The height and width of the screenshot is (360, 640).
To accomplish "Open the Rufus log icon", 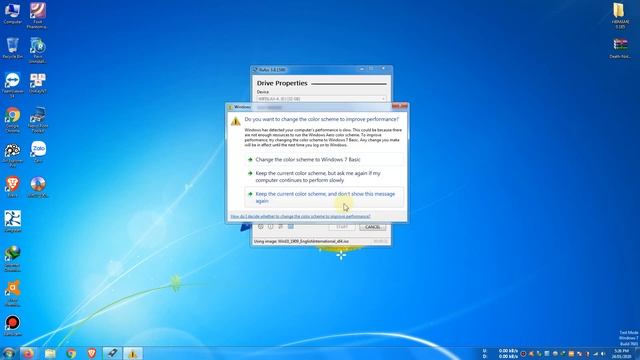I will pyautogui.click(x=291, y=227).
